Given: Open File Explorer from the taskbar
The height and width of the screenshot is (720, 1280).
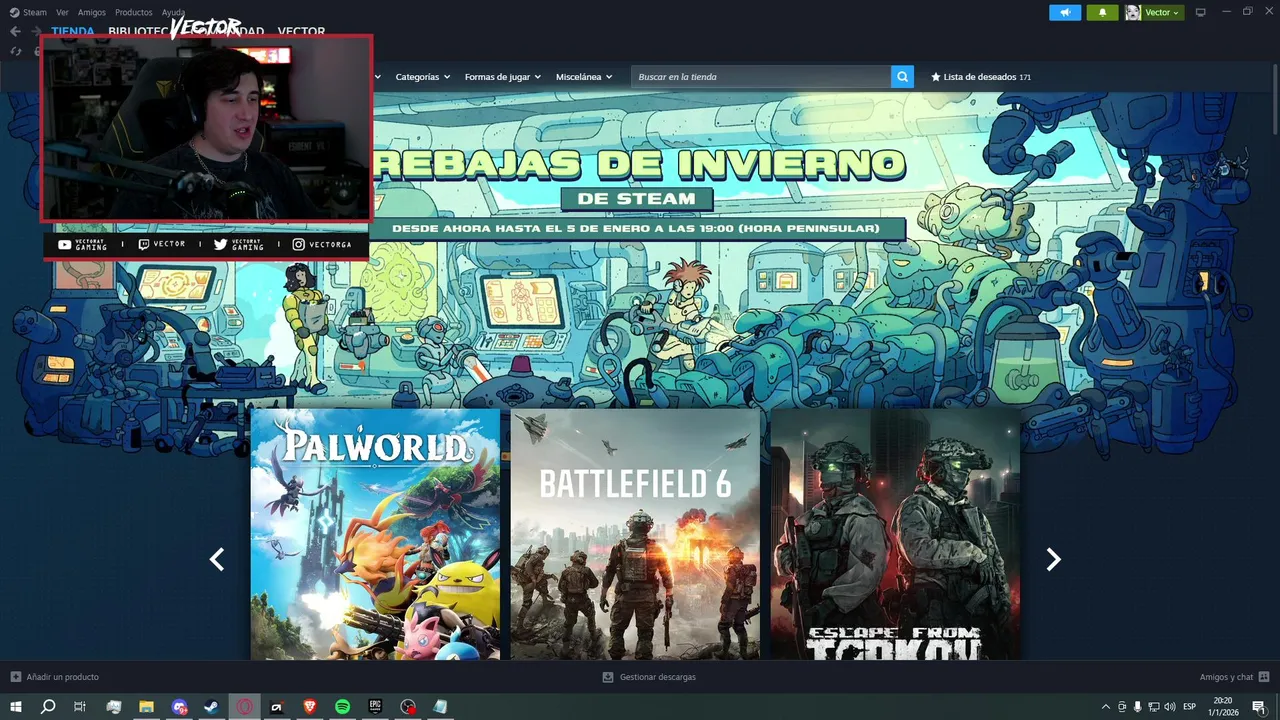Looking at the screenshot, I should 146,706.
